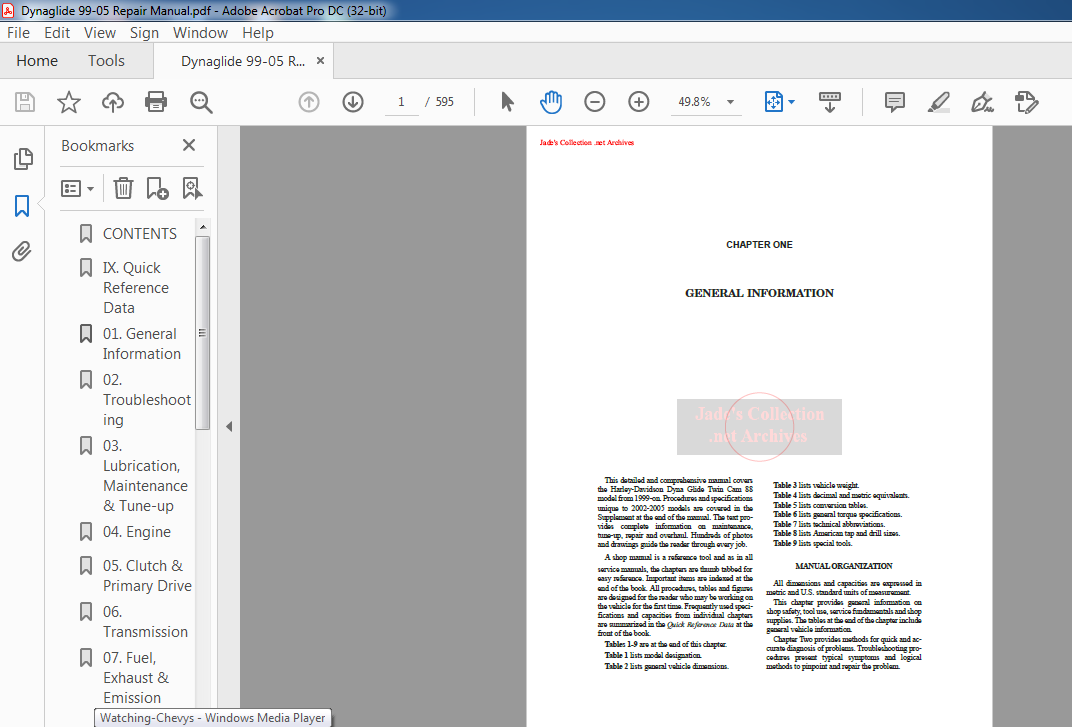This screenshot has height=727, width=1072.
Task: Go to previous page arrow
Action: 309,102
